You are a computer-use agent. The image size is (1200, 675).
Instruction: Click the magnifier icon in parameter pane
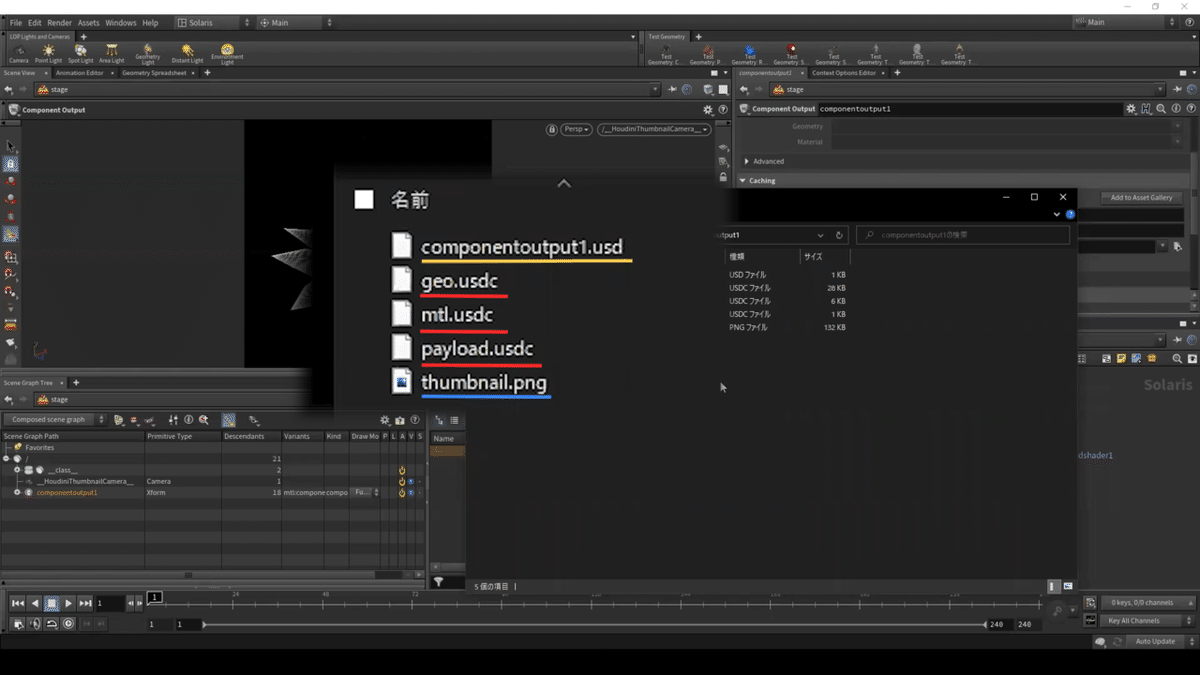[1161, 109]
